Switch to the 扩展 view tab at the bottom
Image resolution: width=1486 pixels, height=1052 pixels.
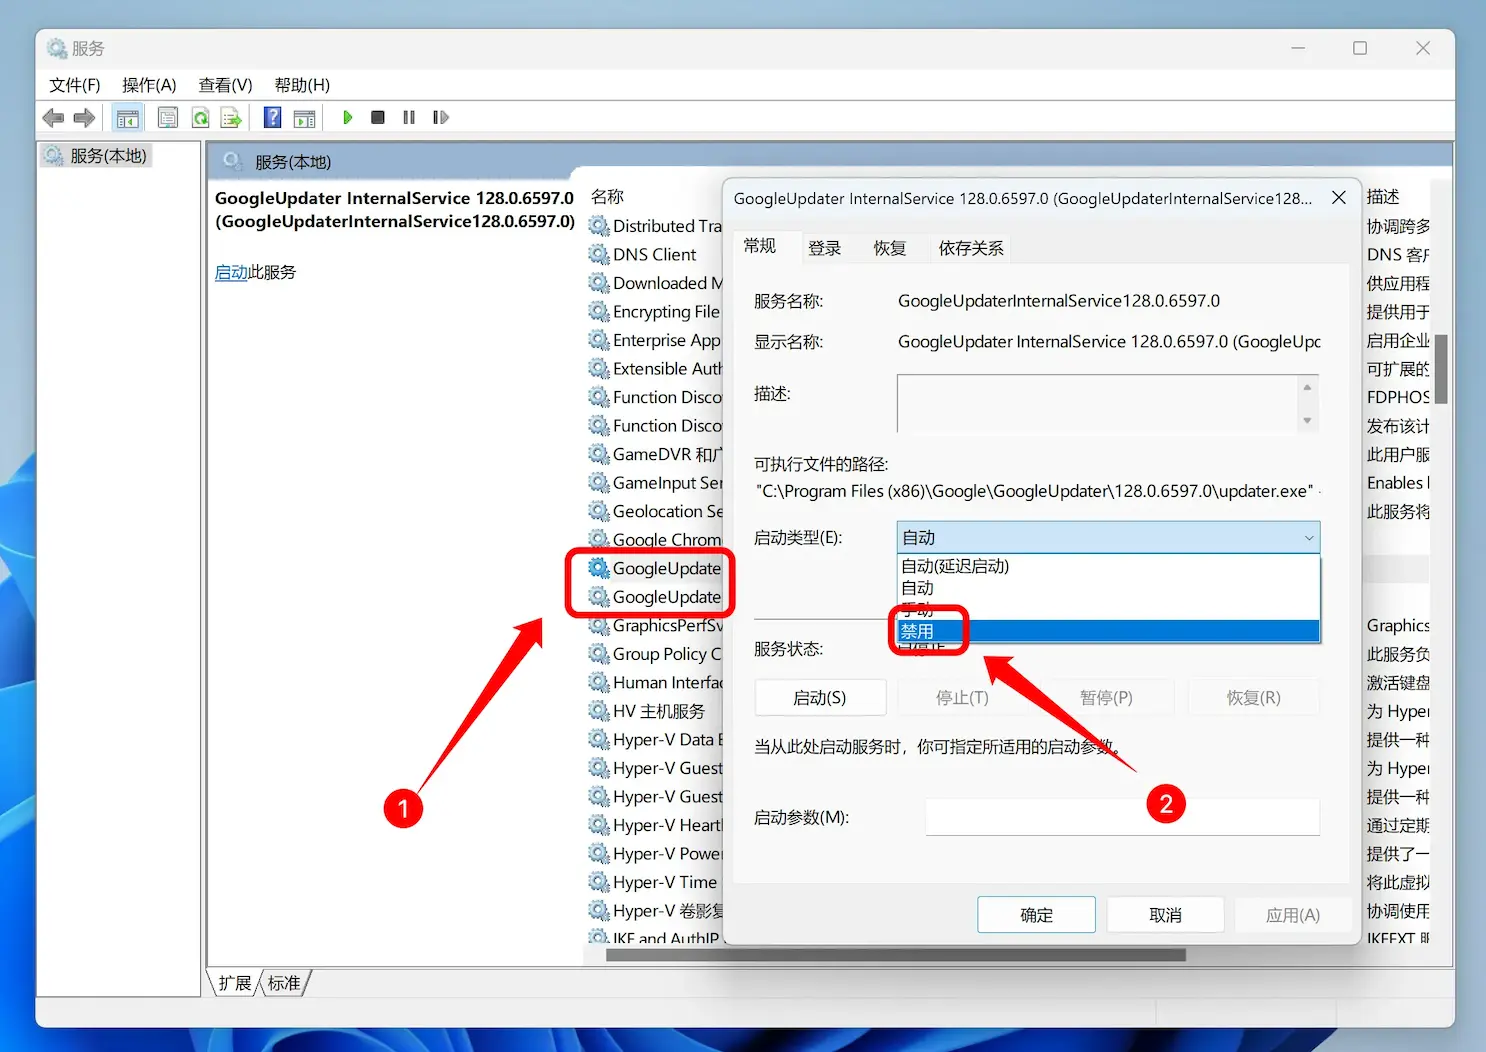pyautogui.click(x=235, y=983)
